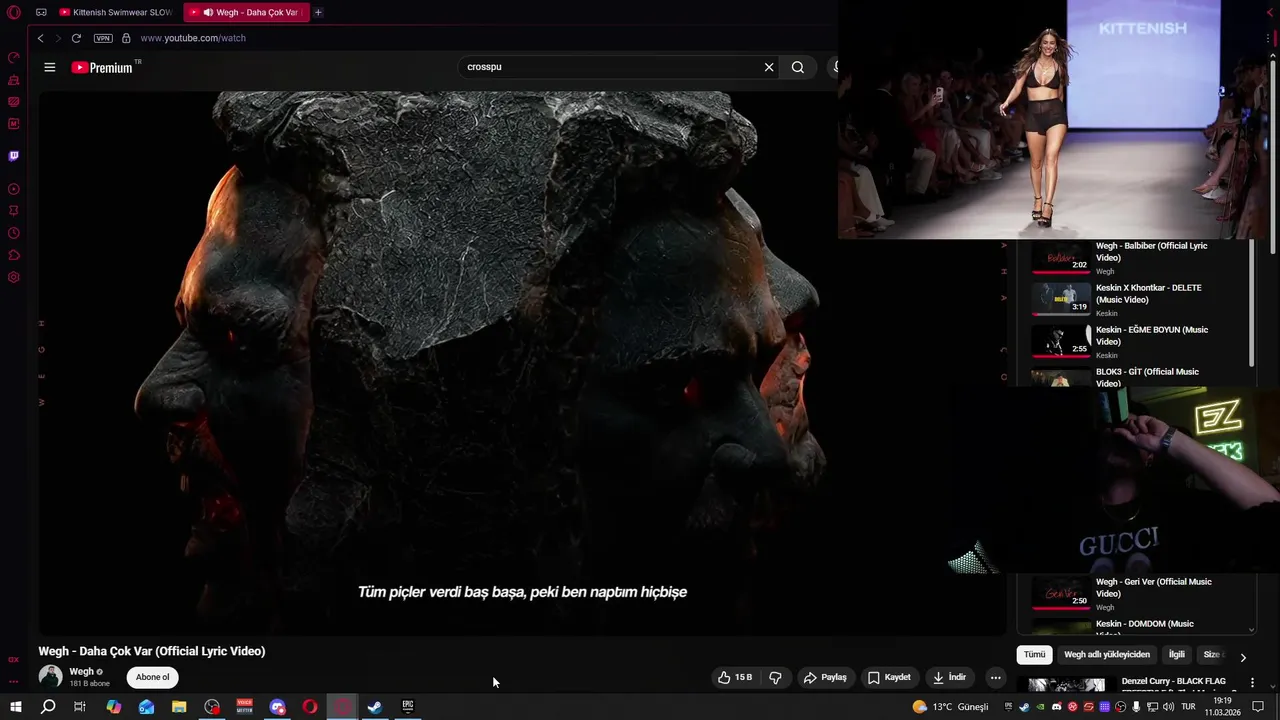Like the video with 15 B thumbs-up

click(x=735, y=677)
